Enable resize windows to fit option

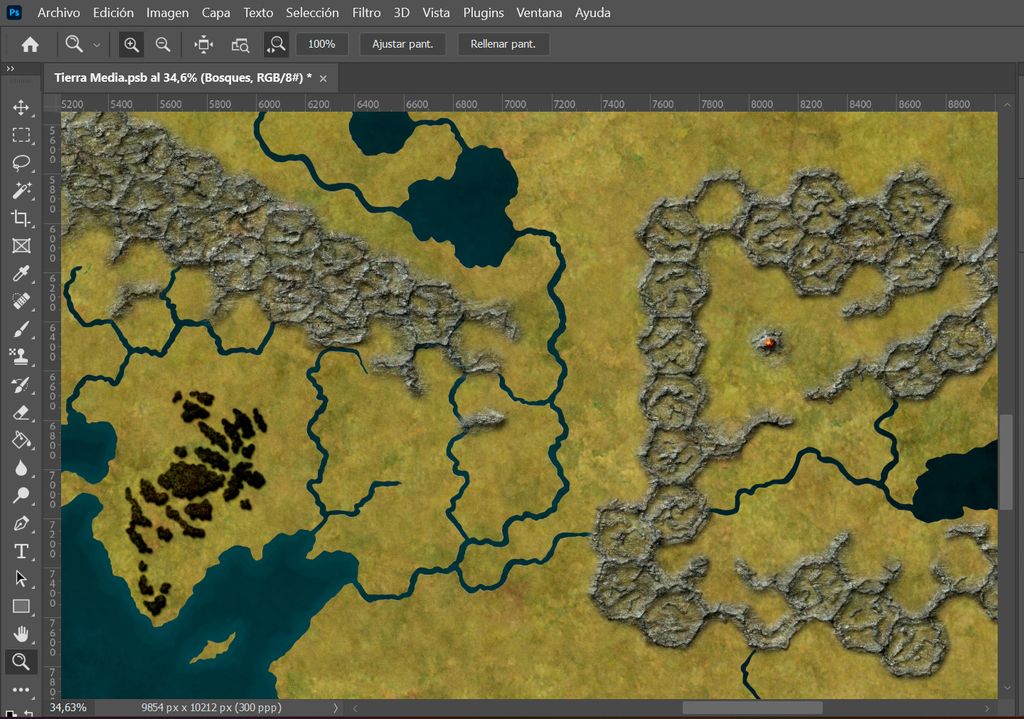click(203, 44)
